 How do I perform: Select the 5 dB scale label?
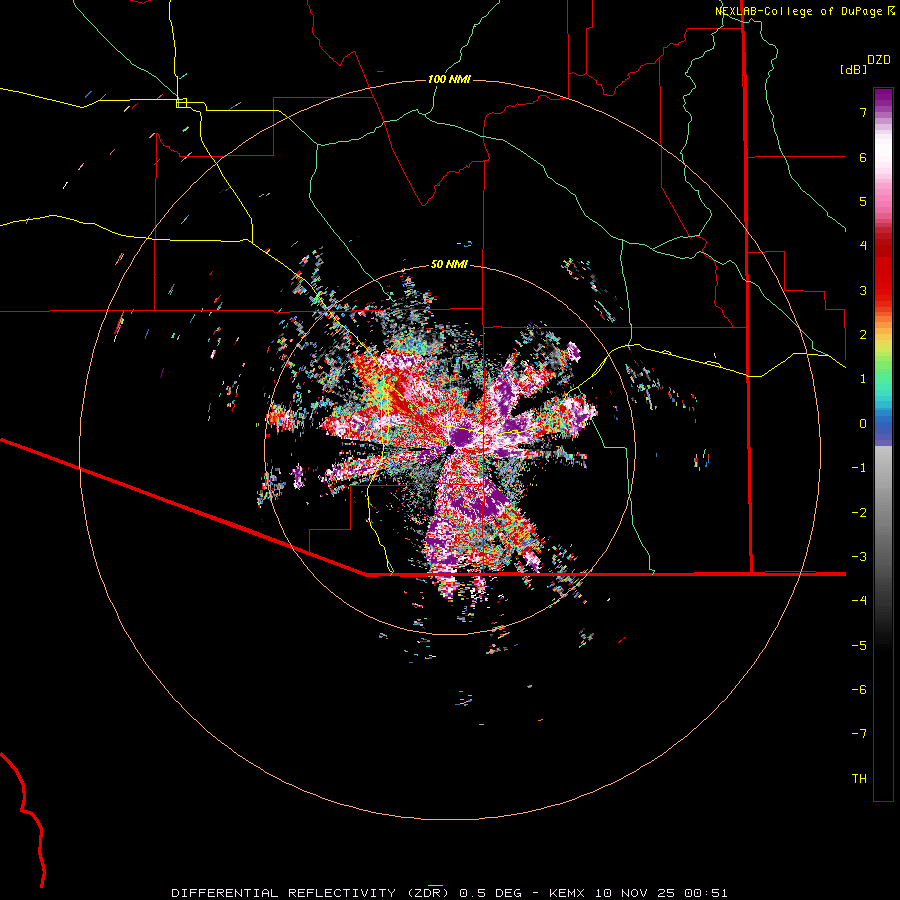pos(863,201)
